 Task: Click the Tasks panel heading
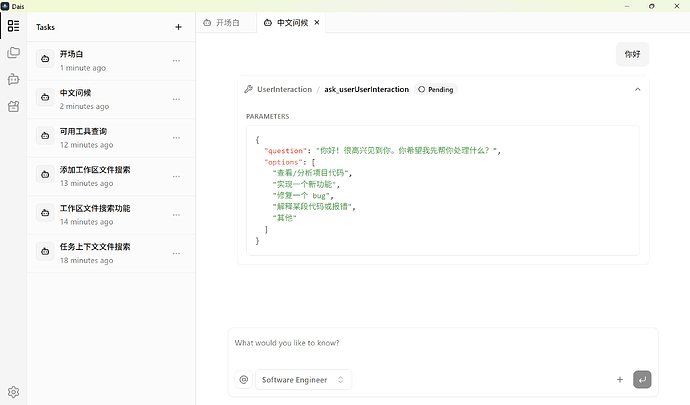coord(45,27)
